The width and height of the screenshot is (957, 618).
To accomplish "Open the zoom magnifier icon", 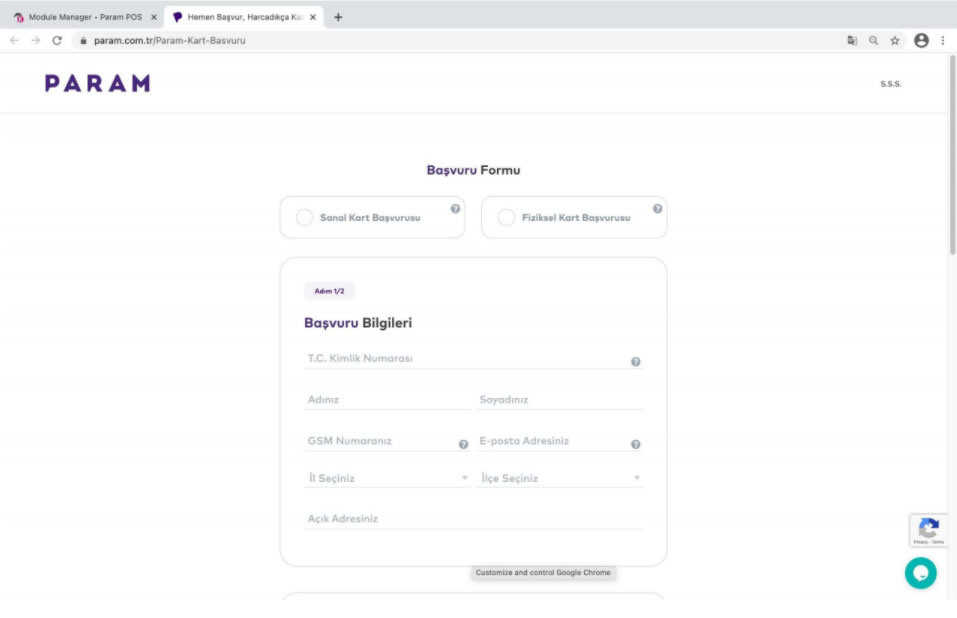I will click(873, 40).
